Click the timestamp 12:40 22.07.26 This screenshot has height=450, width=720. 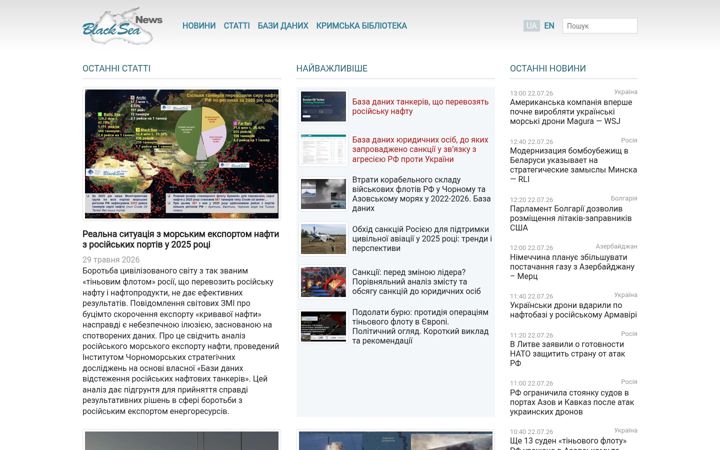click(531, 141)
